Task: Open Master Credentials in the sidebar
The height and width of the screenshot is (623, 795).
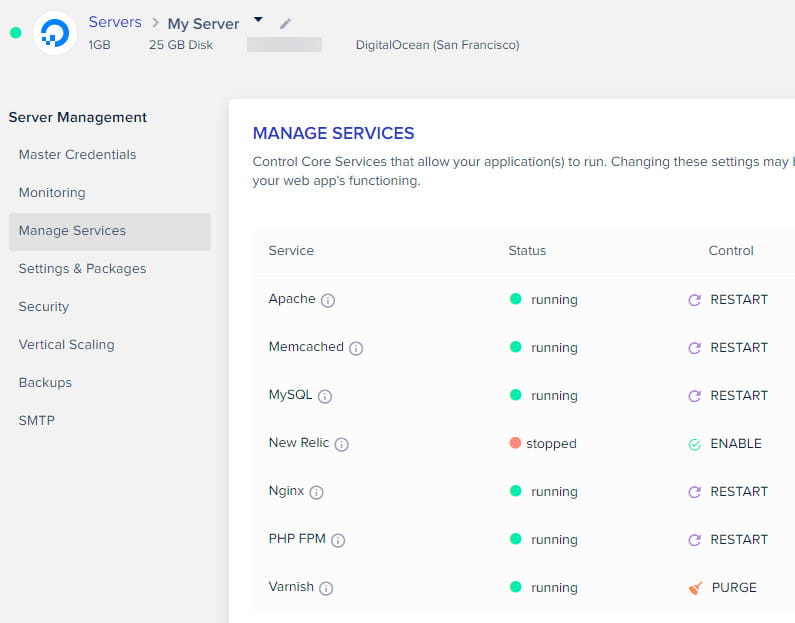Action: pos(77,154)
